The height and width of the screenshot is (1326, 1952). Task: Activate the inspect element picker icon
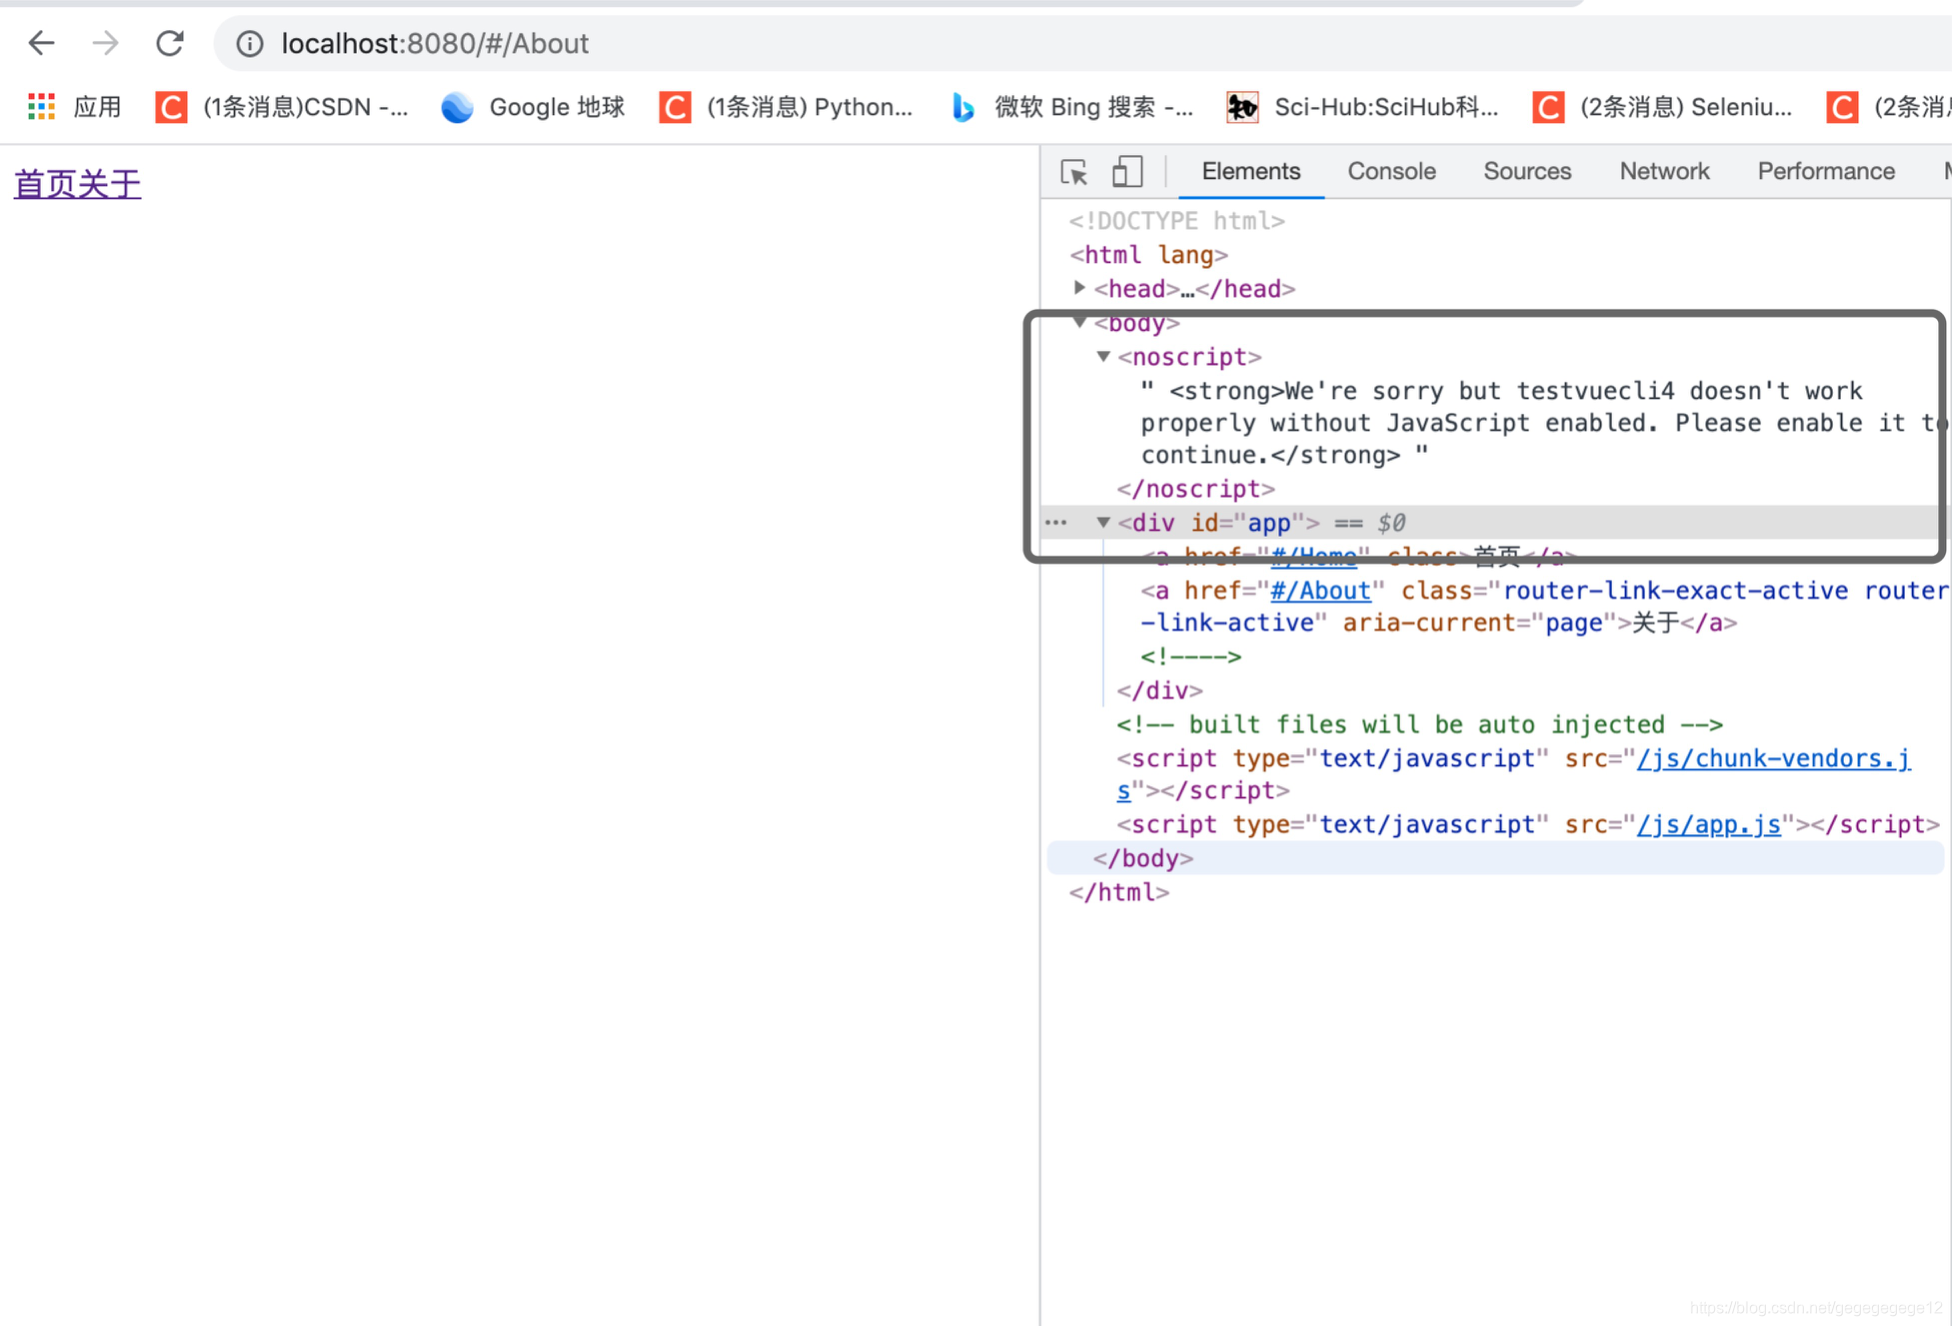(x=1074, y=172)
